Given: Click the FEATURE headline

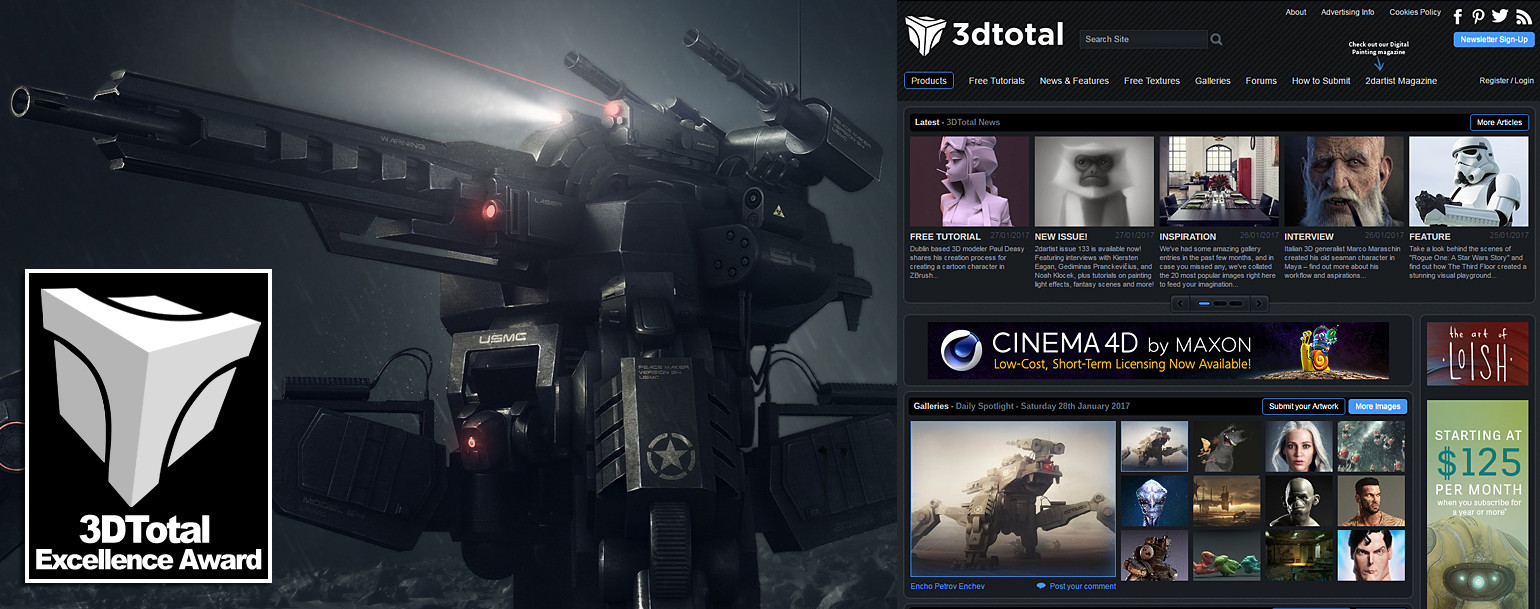Looking at the screenshot, I should tap(1430, 237).
